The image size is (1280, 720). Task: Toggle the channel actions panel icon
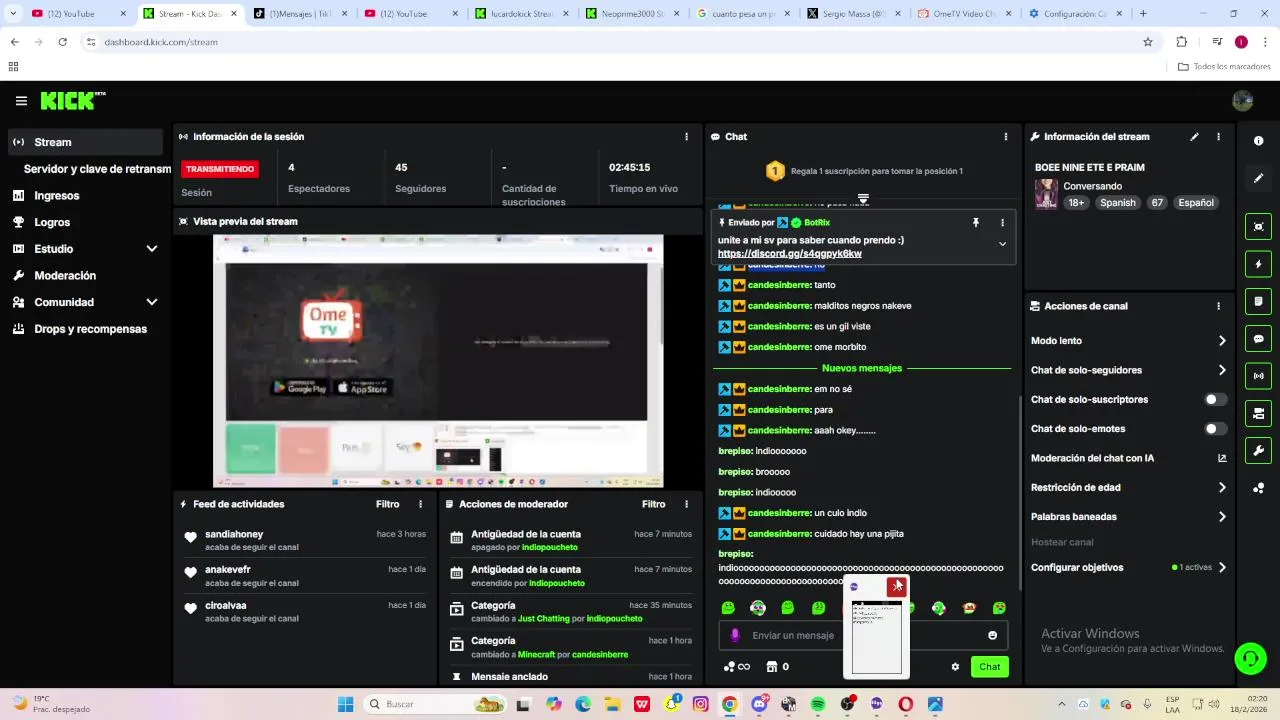pos(1258,413)
